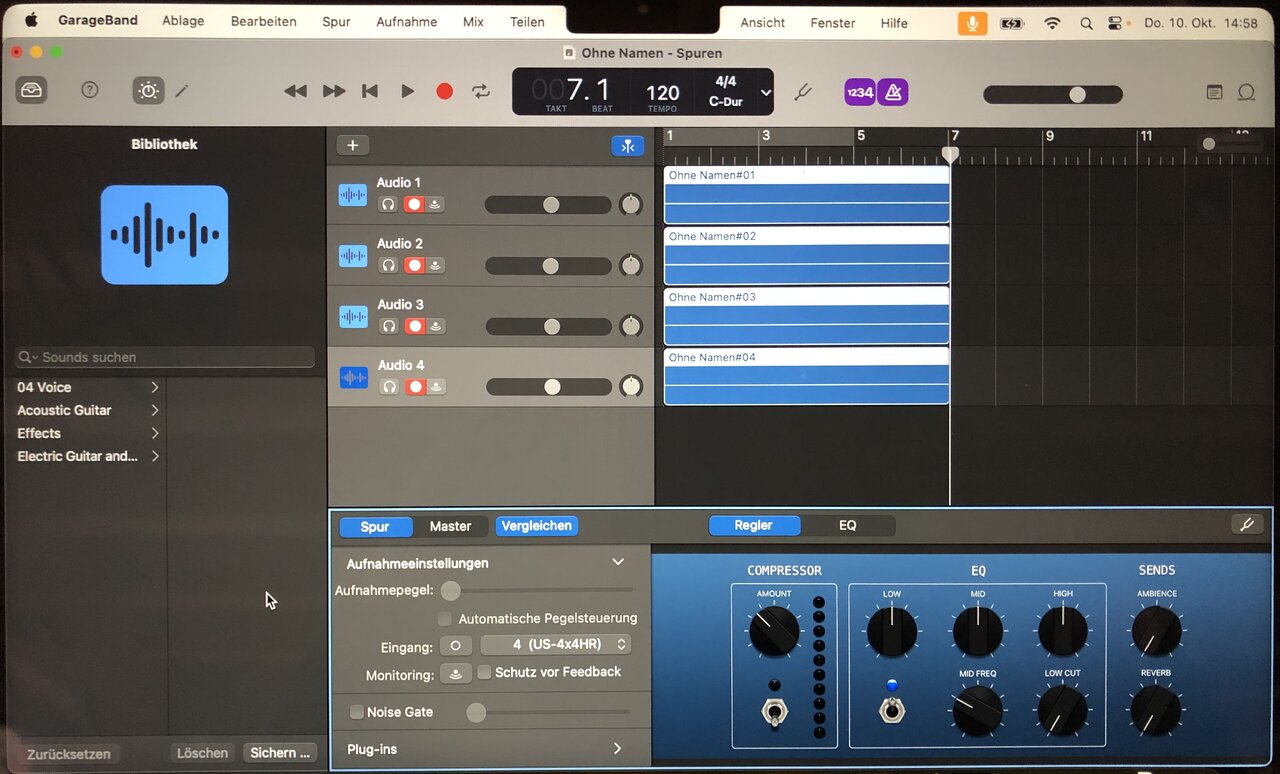
Task: Click the Sichern ... button
Action: (280, 753)
